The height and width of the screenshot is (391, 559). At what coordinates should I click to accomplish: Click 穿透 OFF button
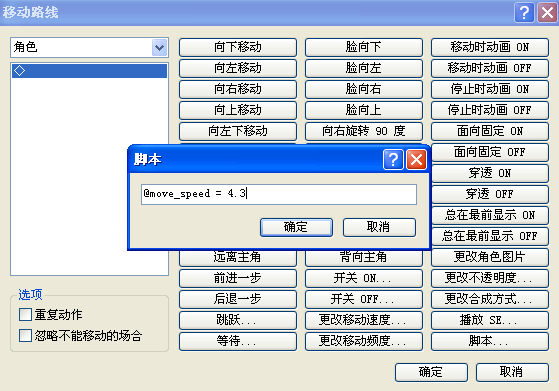pos(490,194)
